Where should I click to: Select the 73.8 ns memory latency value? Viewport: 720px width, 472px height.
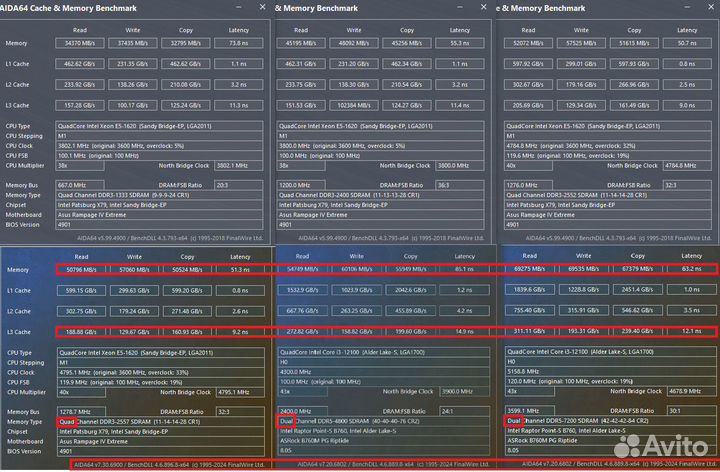point(238,43)
